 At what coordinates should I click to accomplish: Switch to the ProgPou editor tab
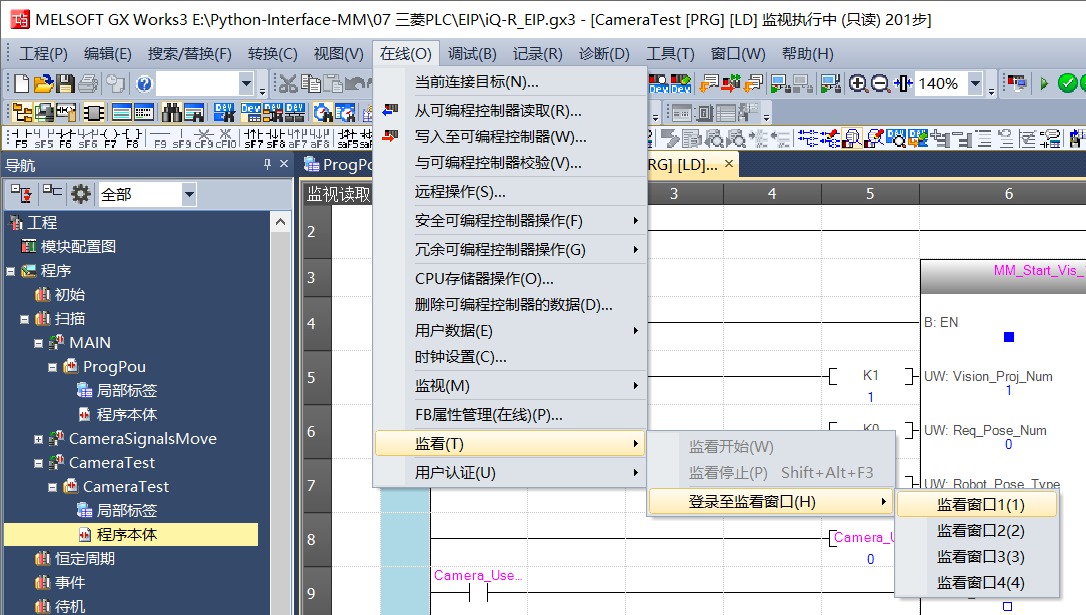pyautogui.click(x=340, y=163)
